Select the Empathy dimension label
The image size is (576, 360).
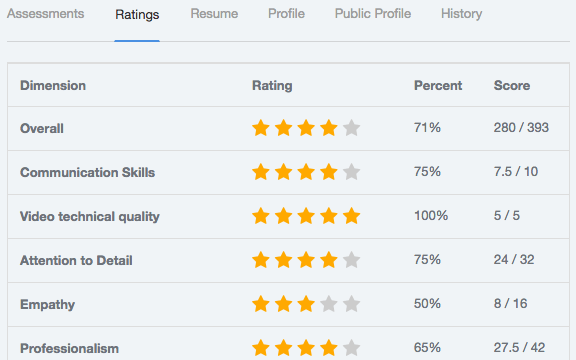coord(47,305)
